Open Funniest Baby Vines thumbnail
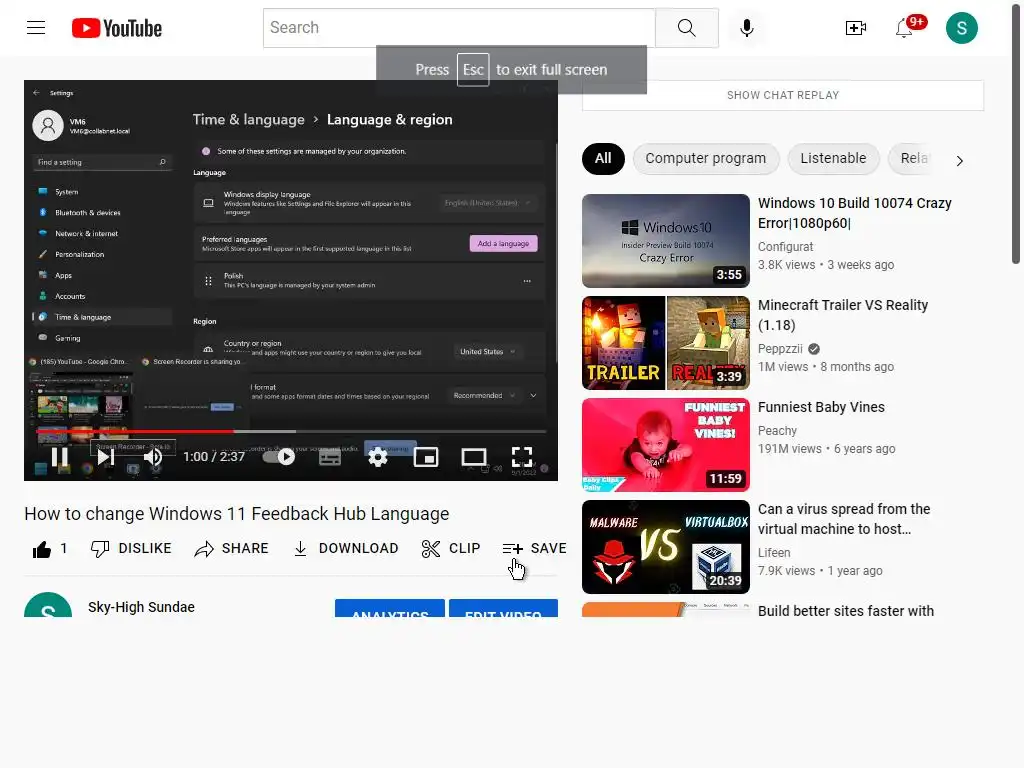The height and width of the screenshot is (768, 1024). point(665,445)
